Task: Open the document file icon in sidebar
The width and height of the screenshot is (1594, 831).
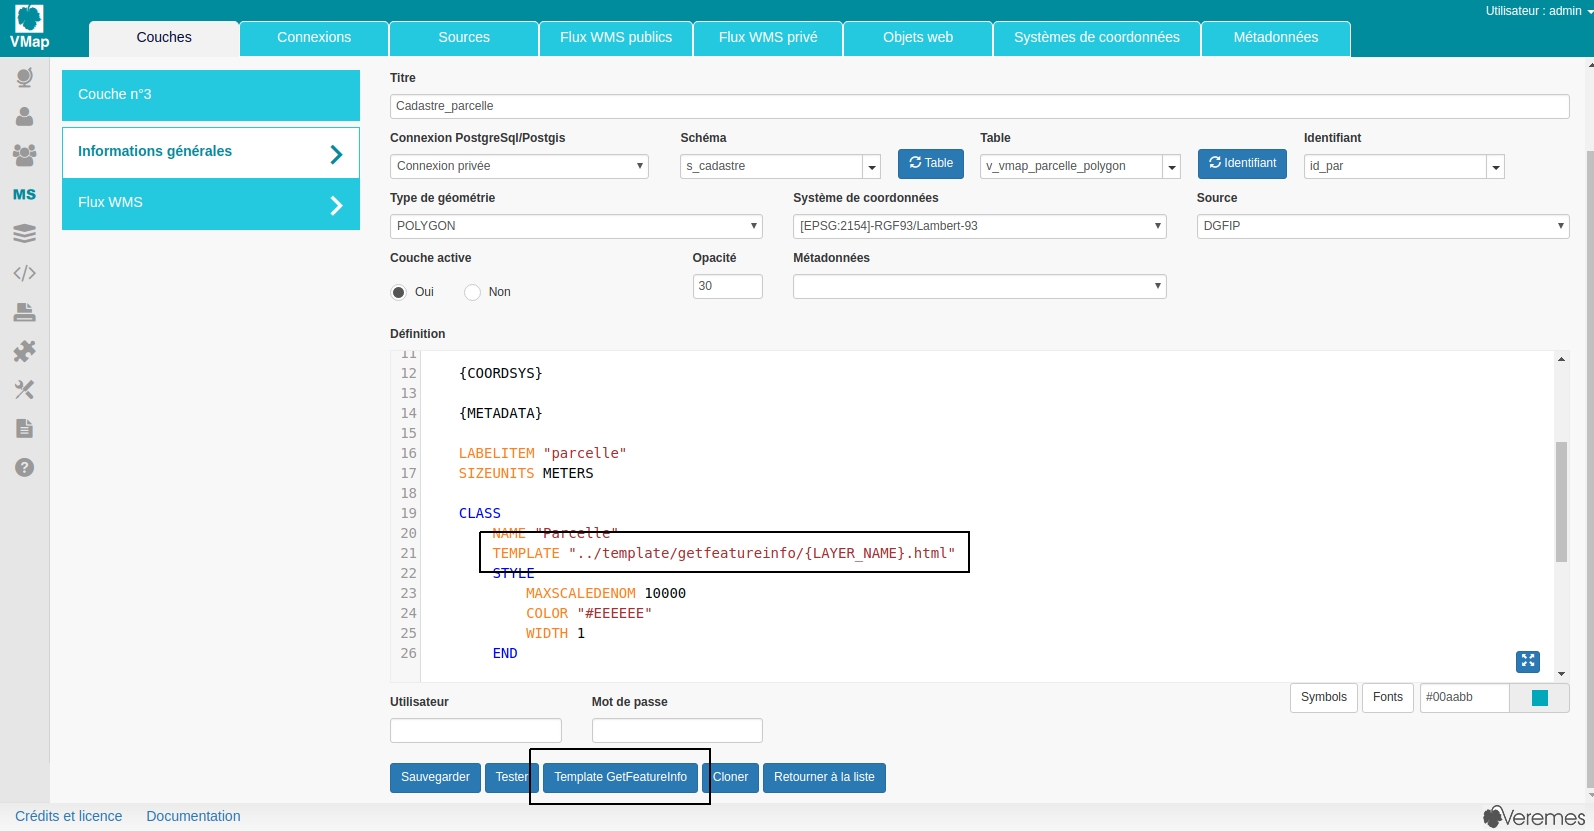Action: click(x=25, y=429)
